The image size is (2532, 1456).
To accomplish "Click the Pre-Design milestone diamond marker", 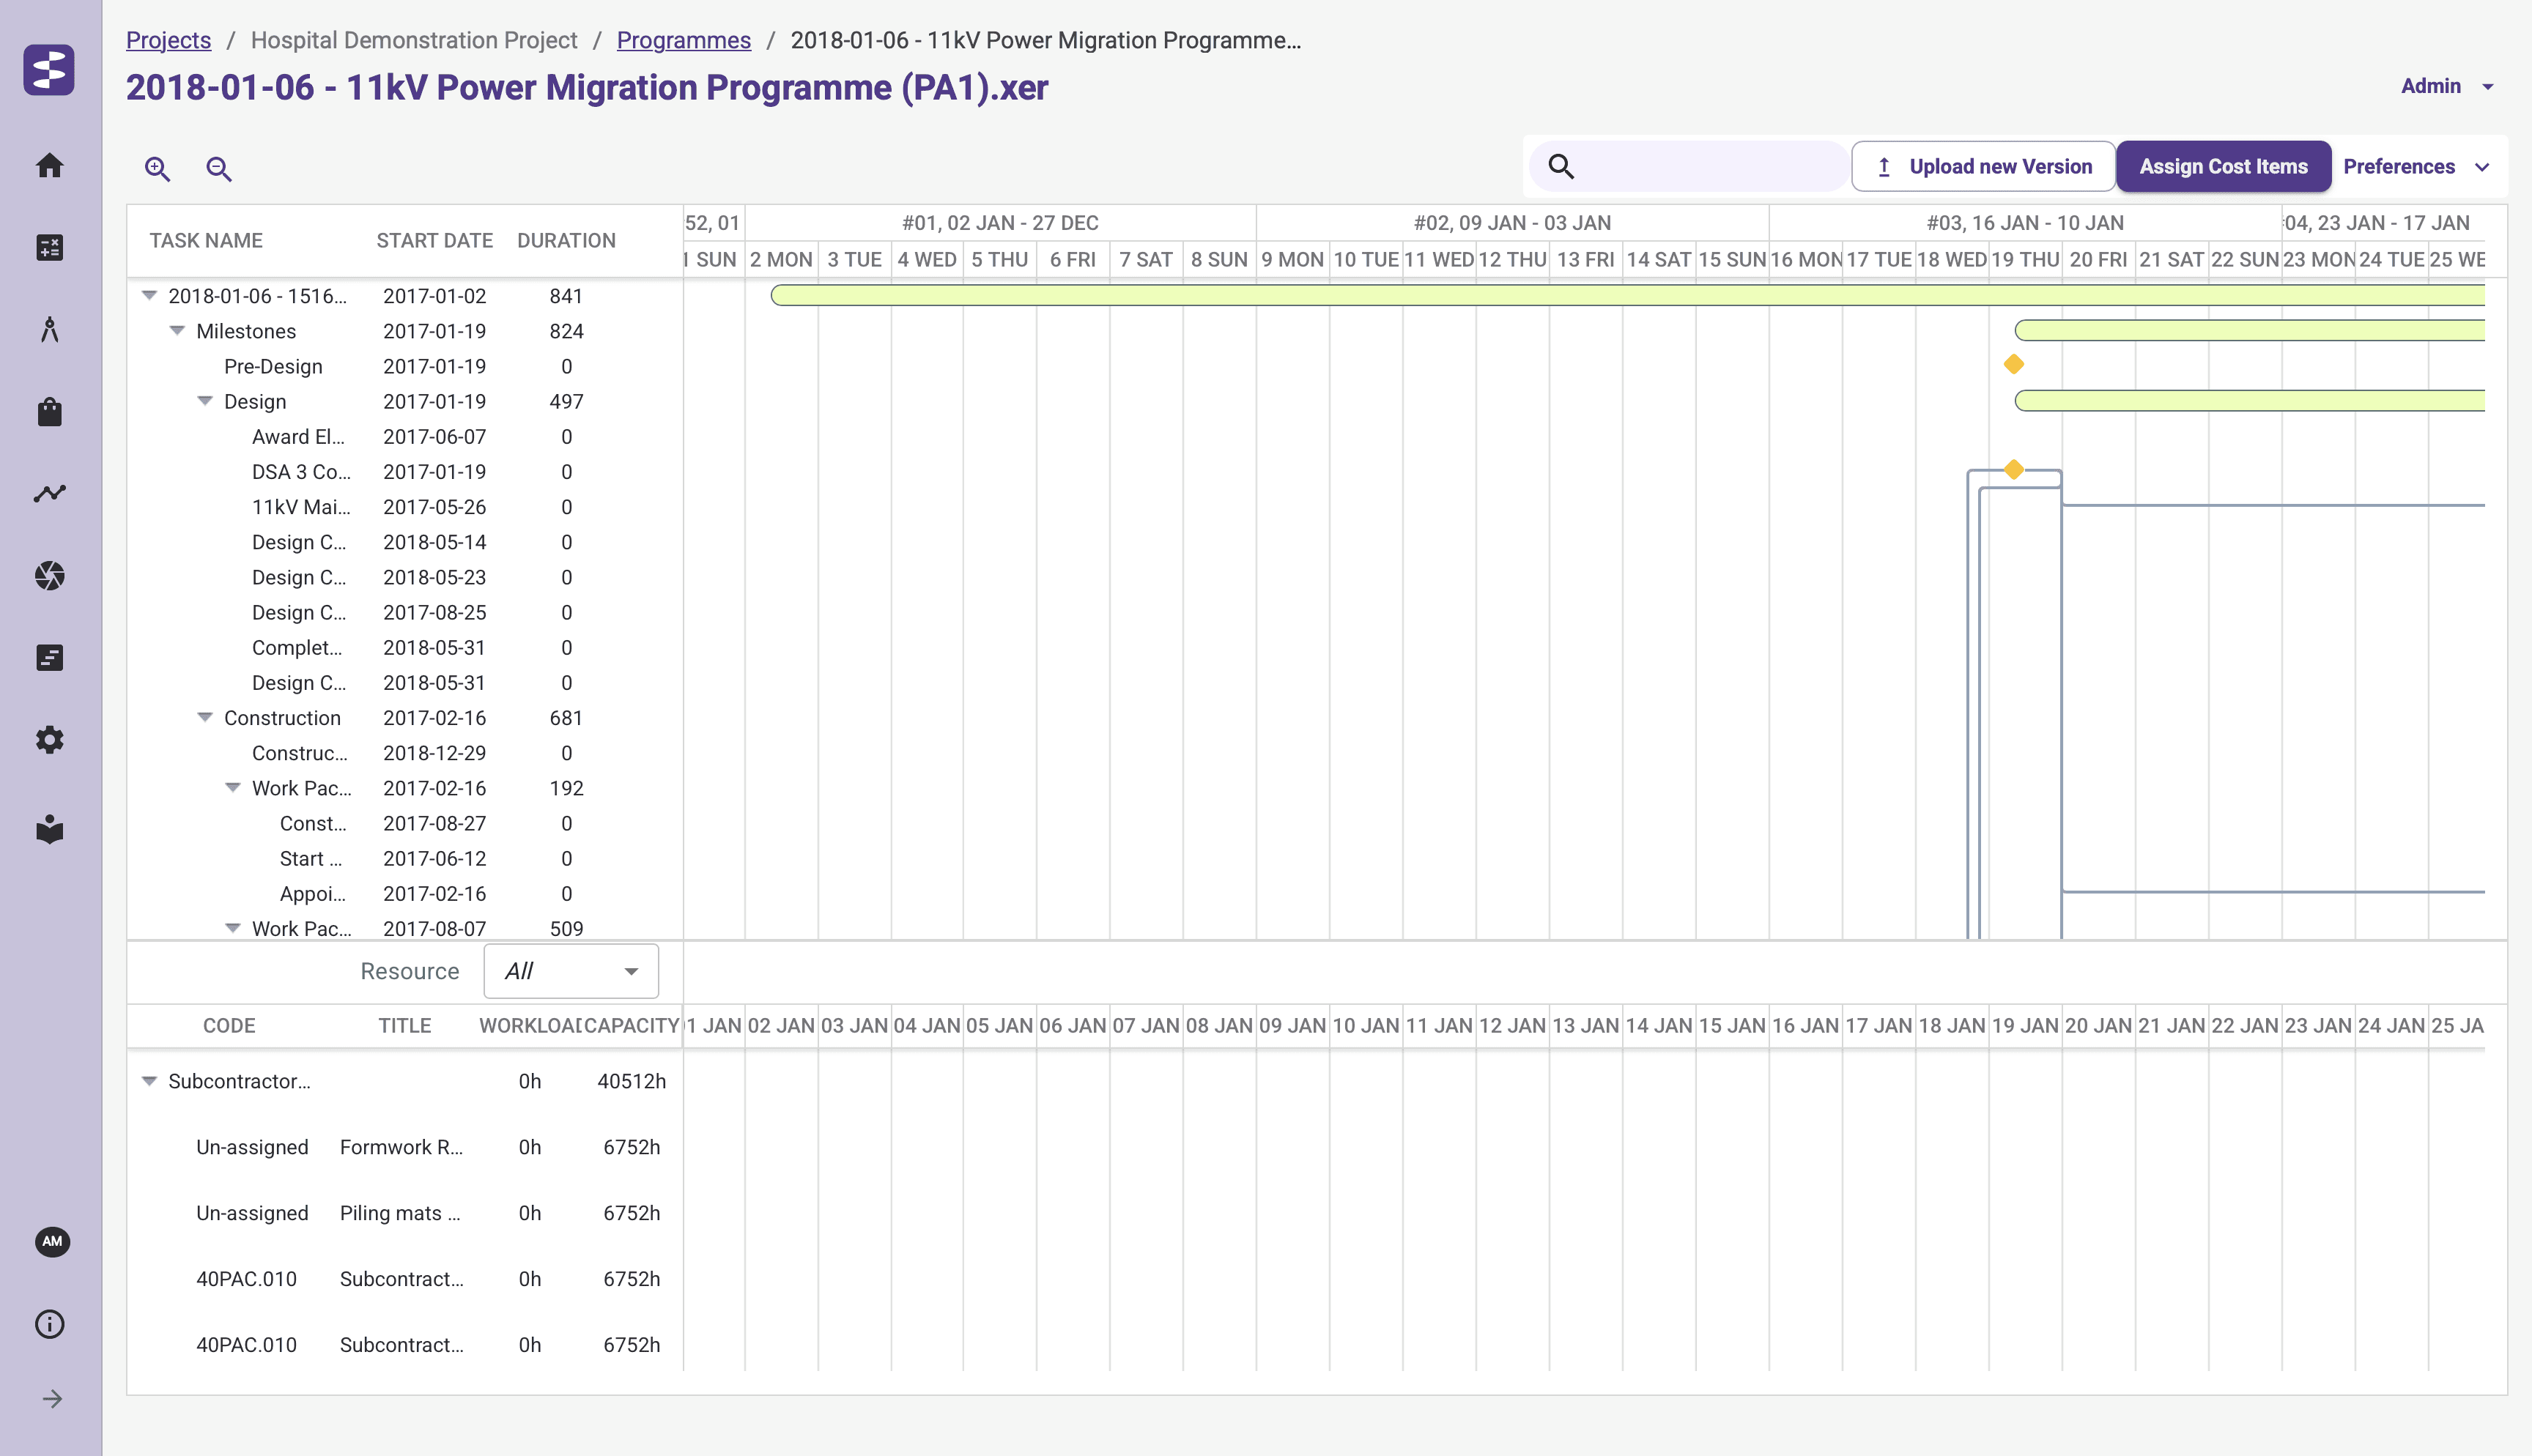I will pyautogui.click(x=2014, y=365).
